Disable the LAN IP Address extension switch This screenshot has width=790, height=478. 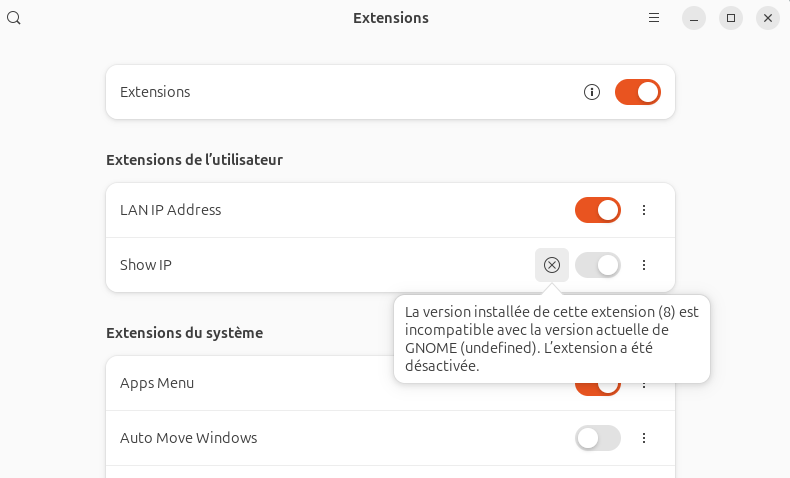coord(597,210)
